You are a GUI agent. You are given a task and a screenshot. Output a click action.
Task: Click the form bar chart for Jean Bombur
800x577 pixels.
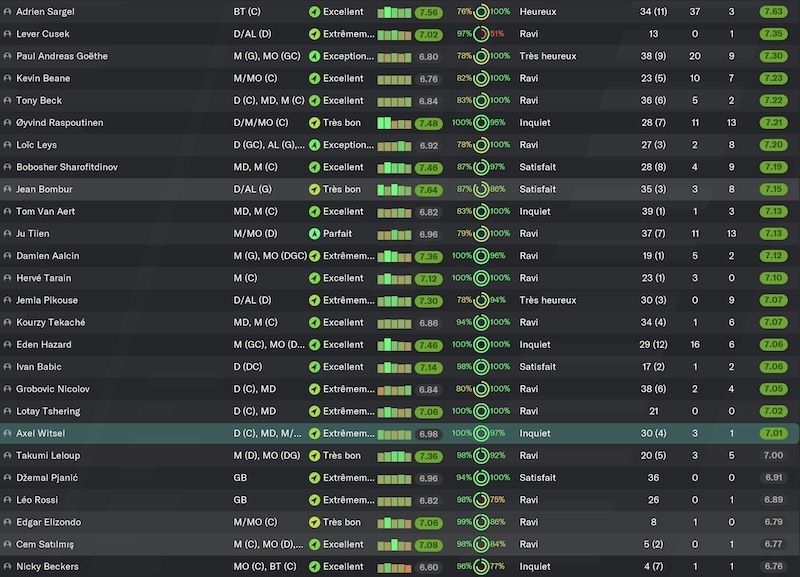394,190
